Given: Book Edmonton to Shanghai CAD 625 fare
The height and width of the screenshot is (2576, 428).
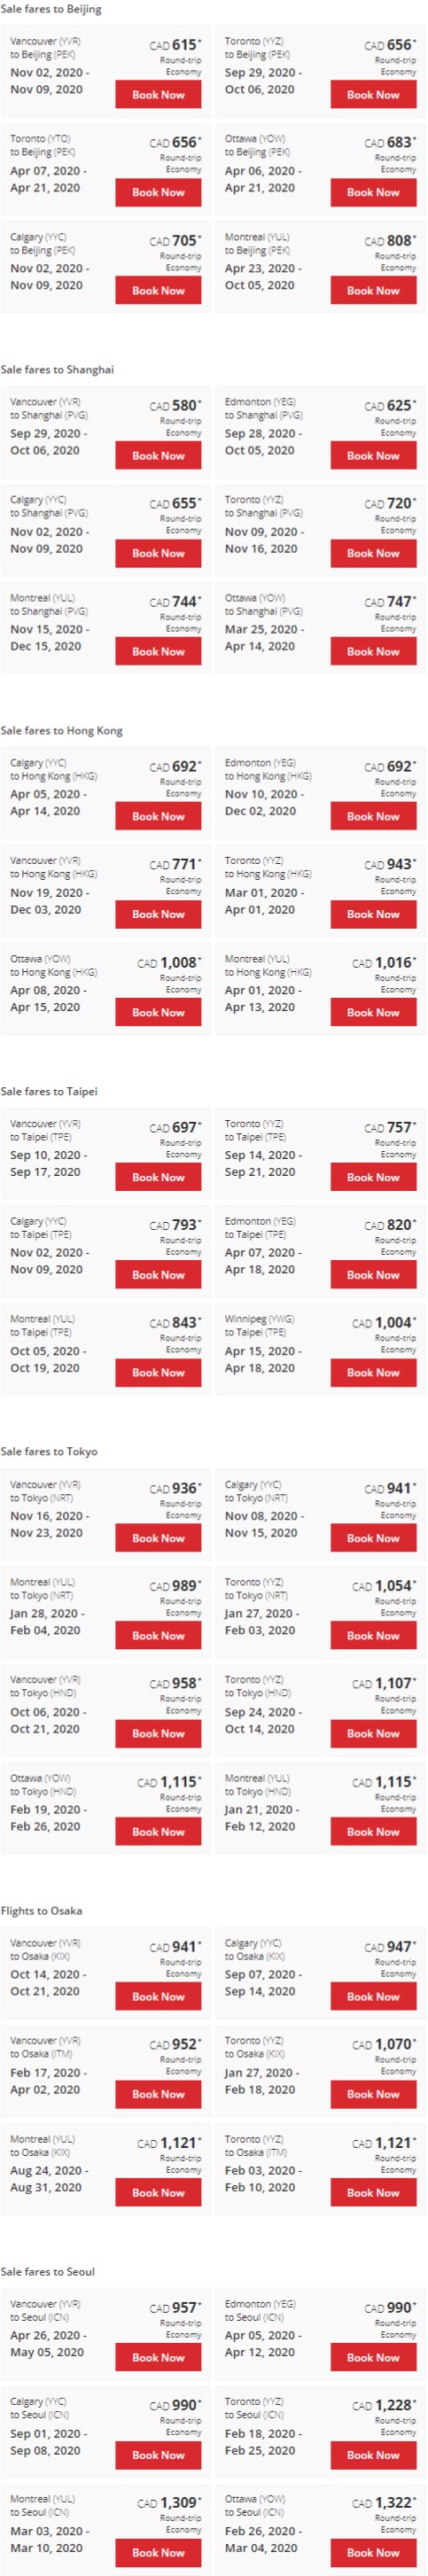Looking at the screenshot, I should coord(373,456).
